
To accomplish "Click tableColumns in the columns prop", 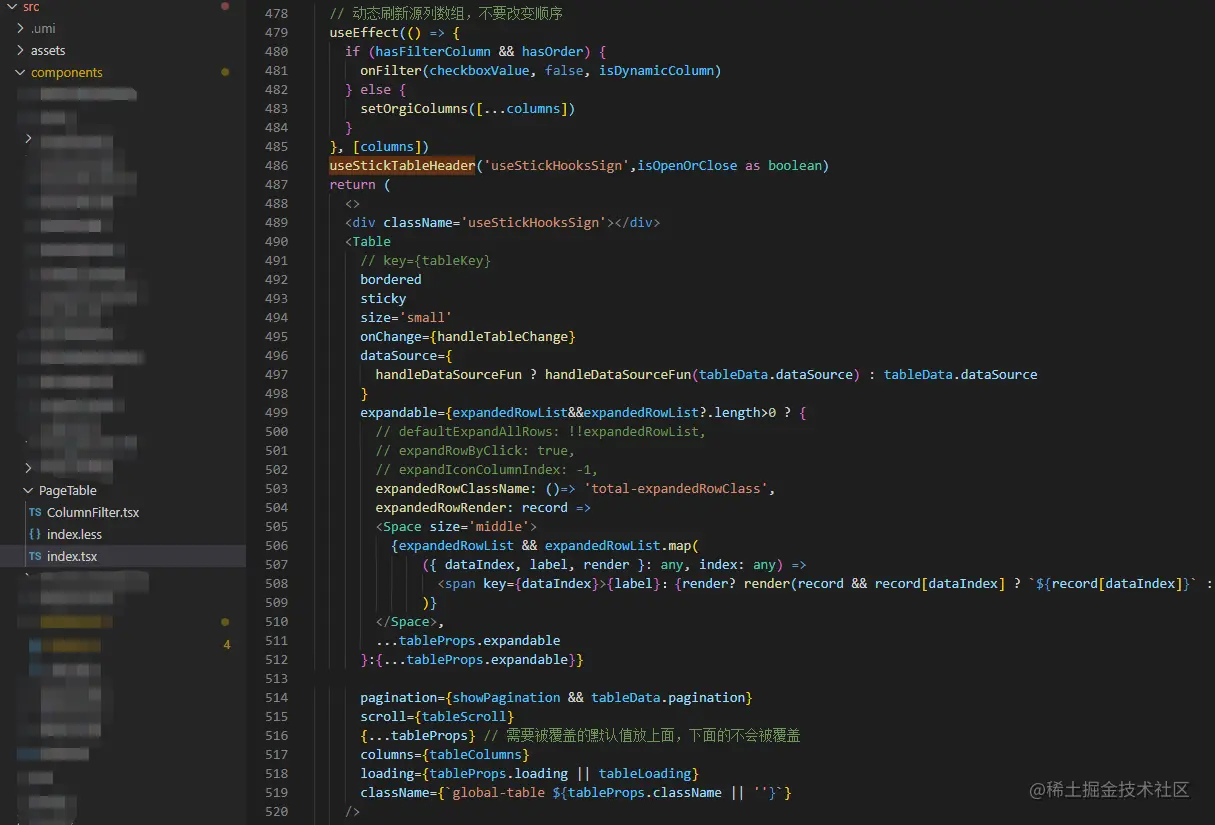I will pyautogui.click(x=475, y=754).
